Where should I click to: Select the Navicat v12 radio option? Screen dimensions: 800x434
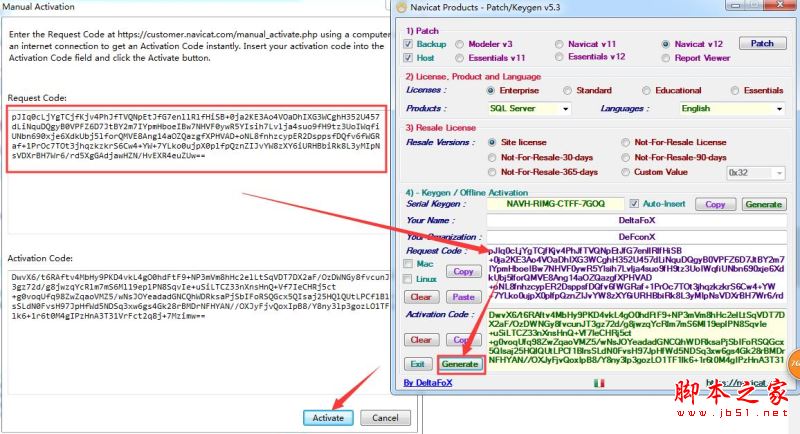coord(665,44)
